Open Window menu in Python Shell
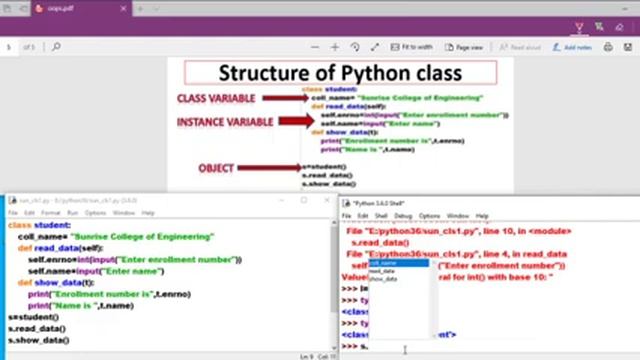Image resolution: width=640 pixels, height=360 pixels. tap(458, 216)
